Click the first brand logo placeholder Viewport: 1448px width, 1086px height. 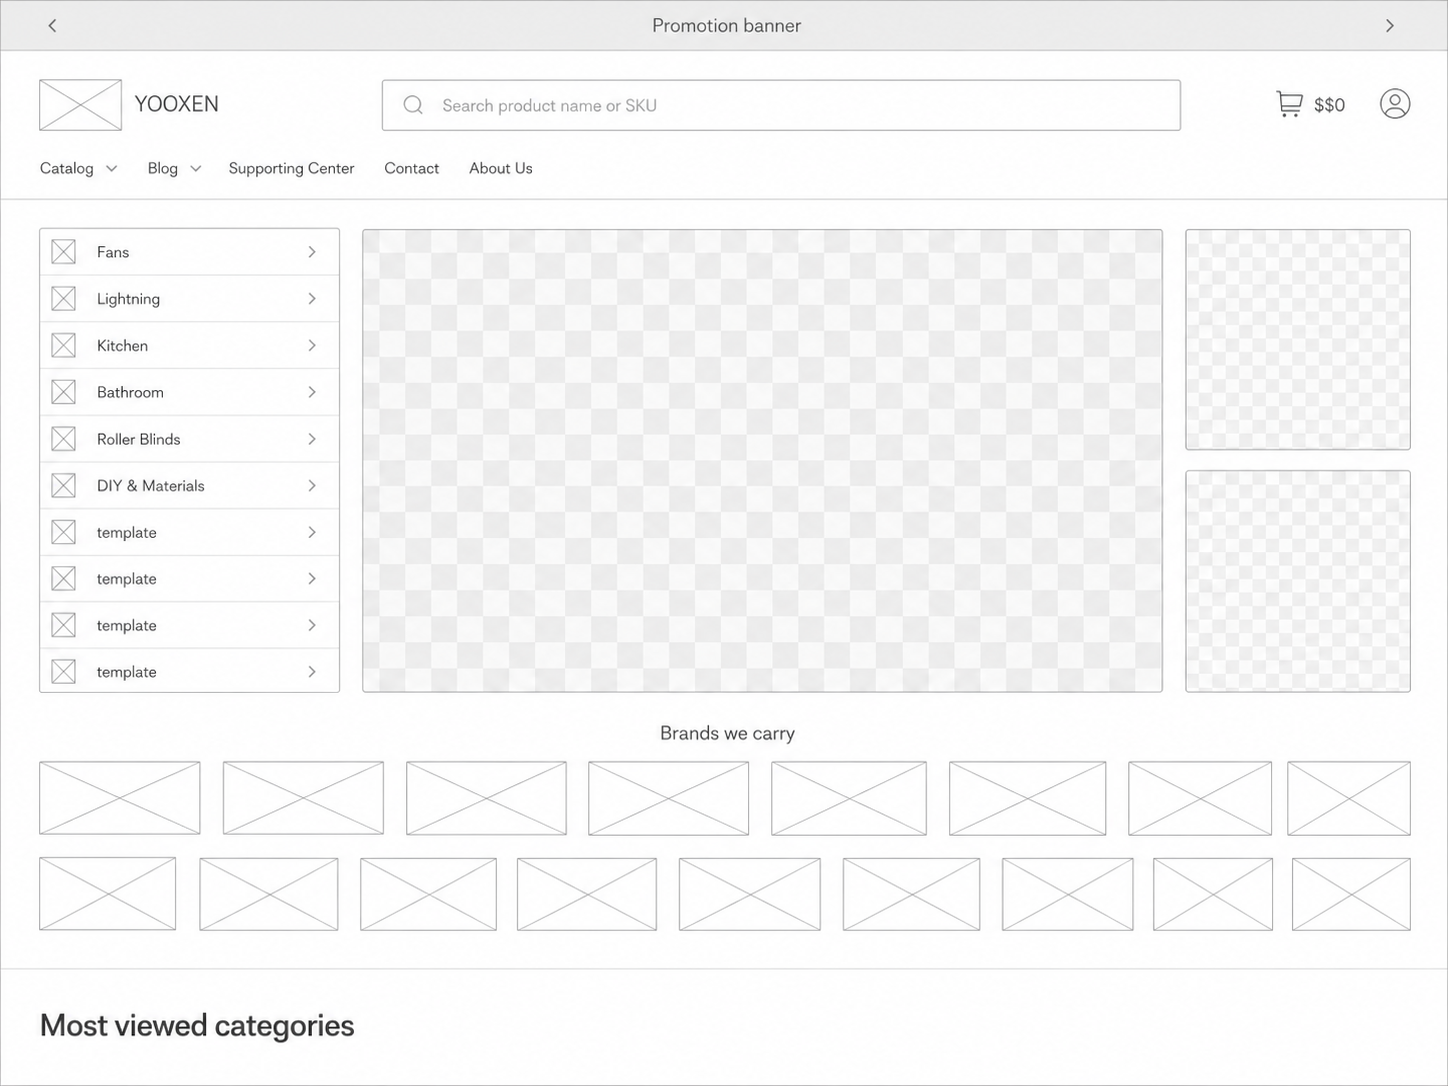point(120,798)
